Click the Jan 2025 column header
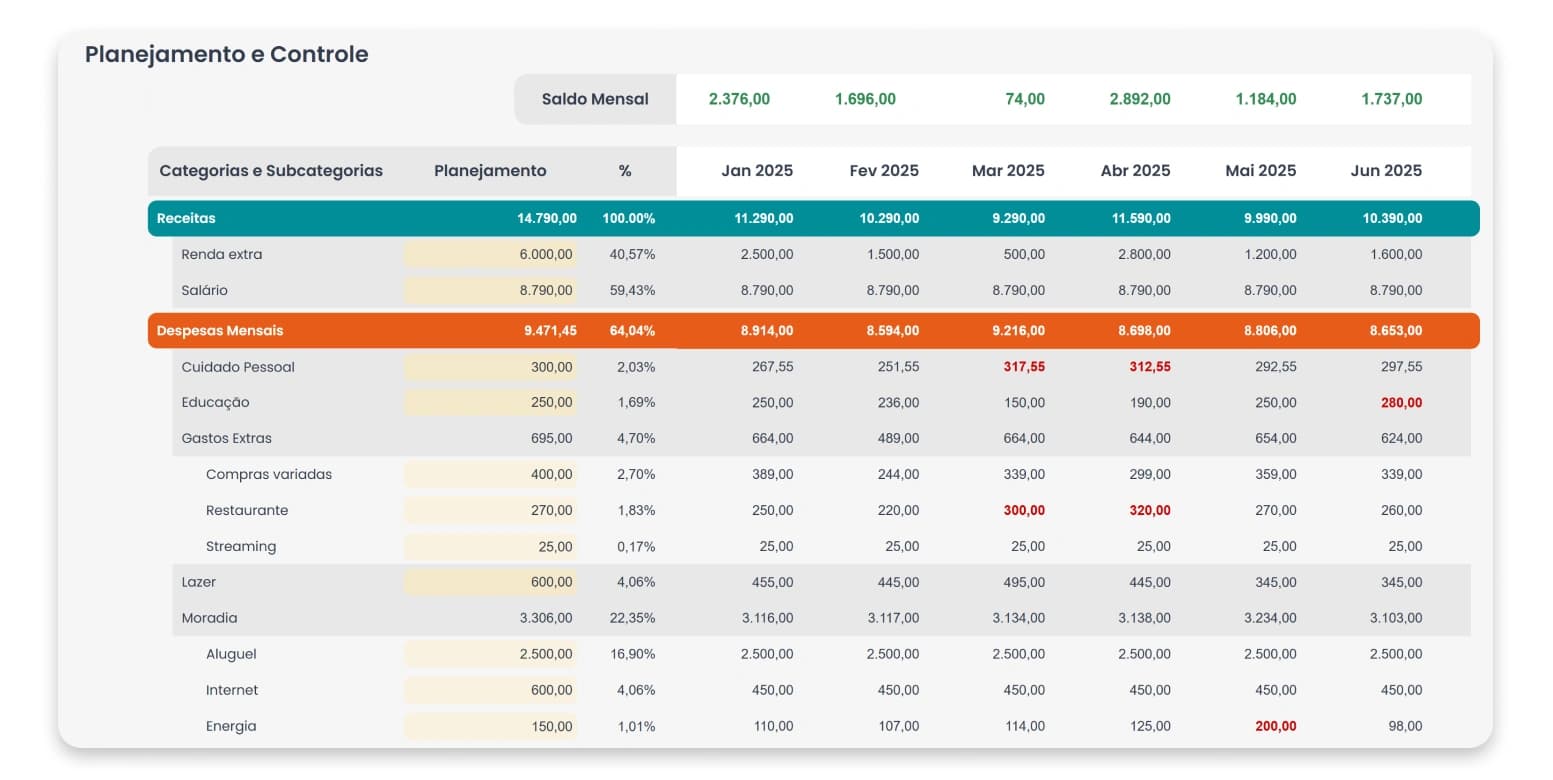Screen dimensions: 1553x780 (757, 171)
